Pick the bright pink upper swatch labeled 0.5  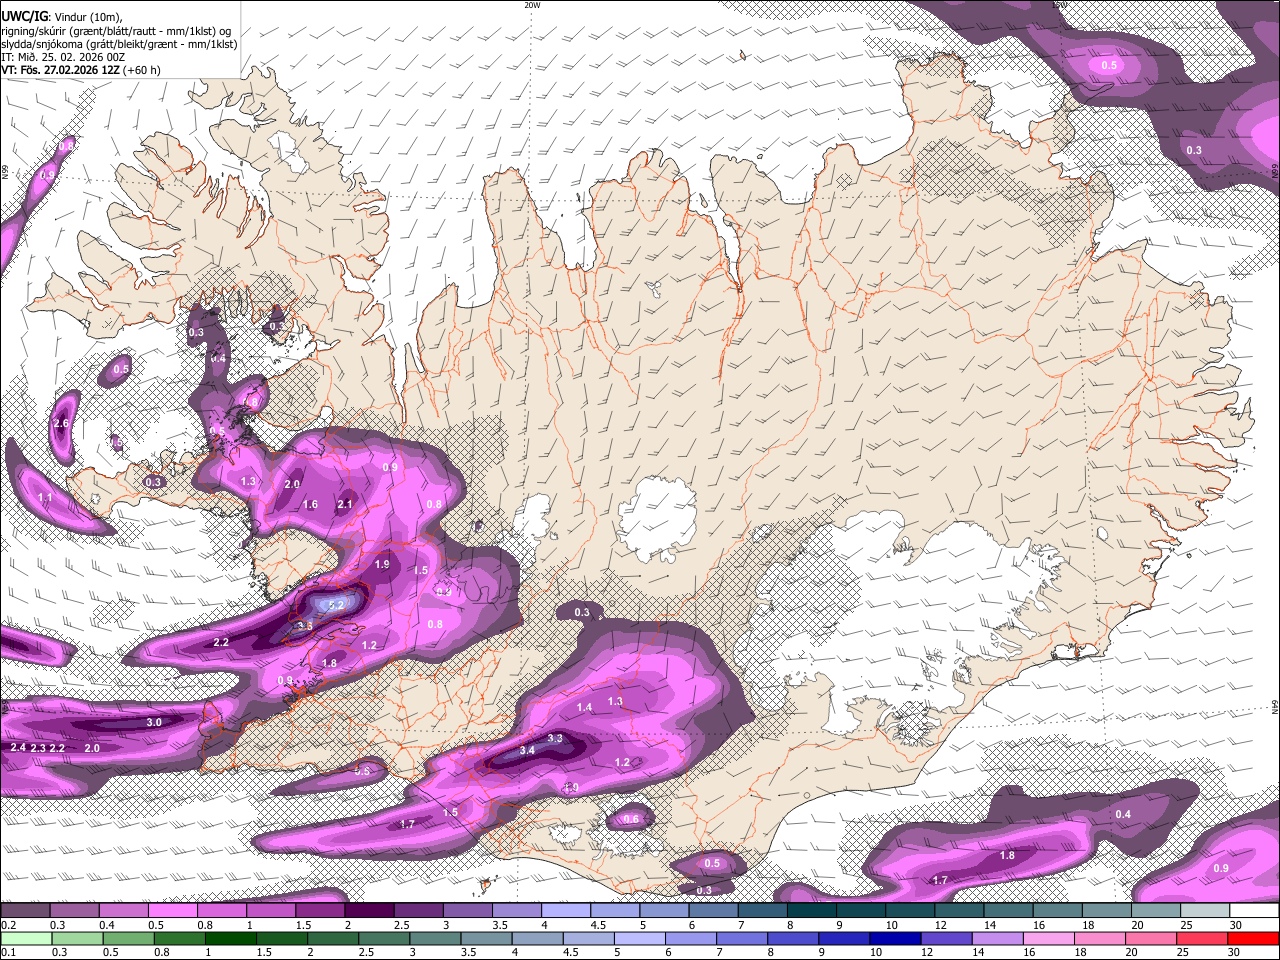coord(172,911)
